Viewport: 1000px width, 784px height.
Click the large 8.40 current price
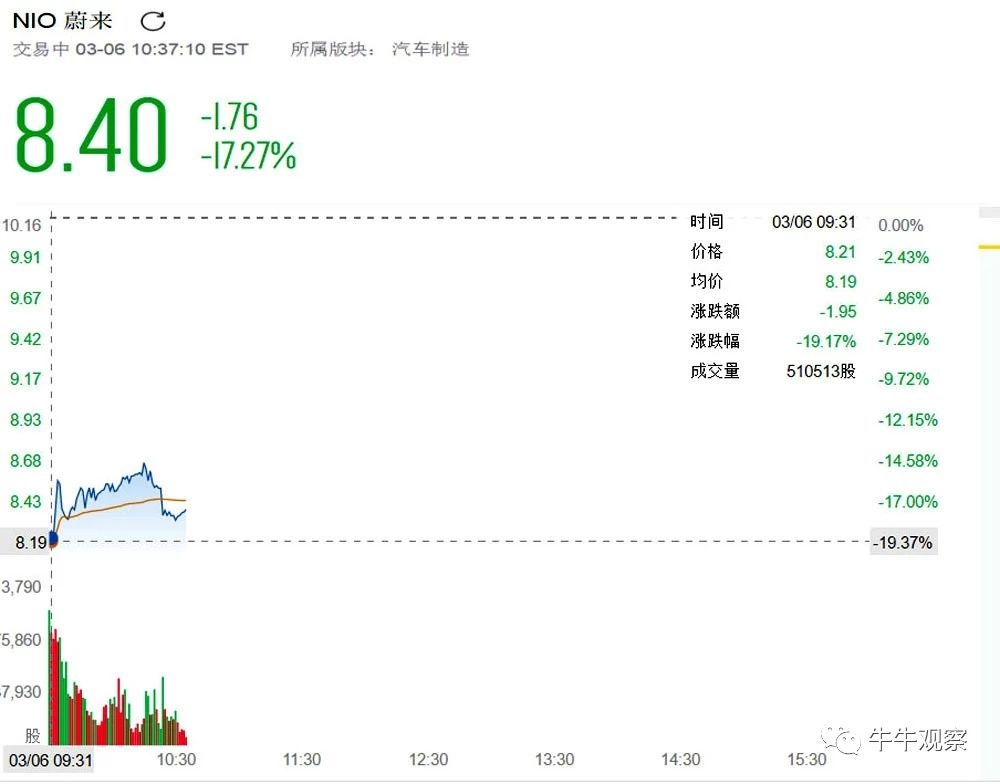(90, 136)
